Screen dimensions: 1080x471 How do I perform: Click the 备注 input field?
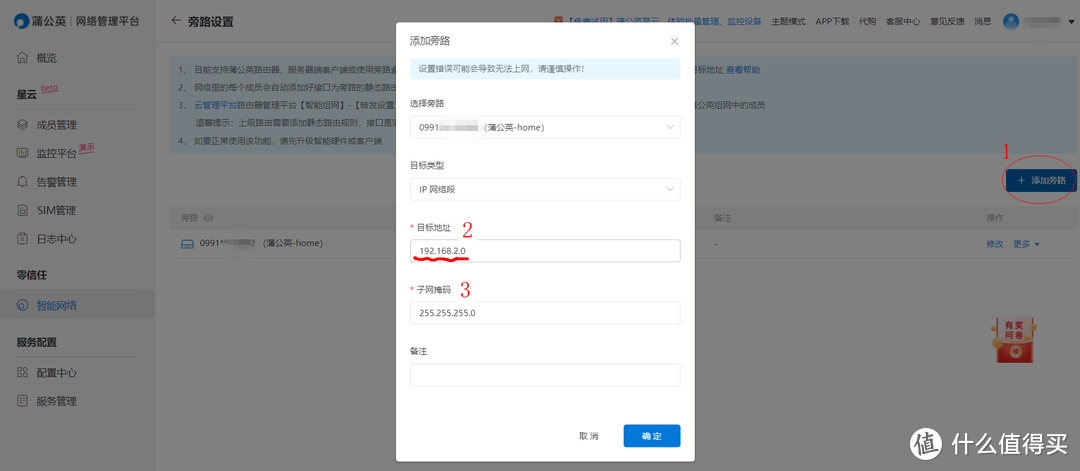tap(545, 375)
